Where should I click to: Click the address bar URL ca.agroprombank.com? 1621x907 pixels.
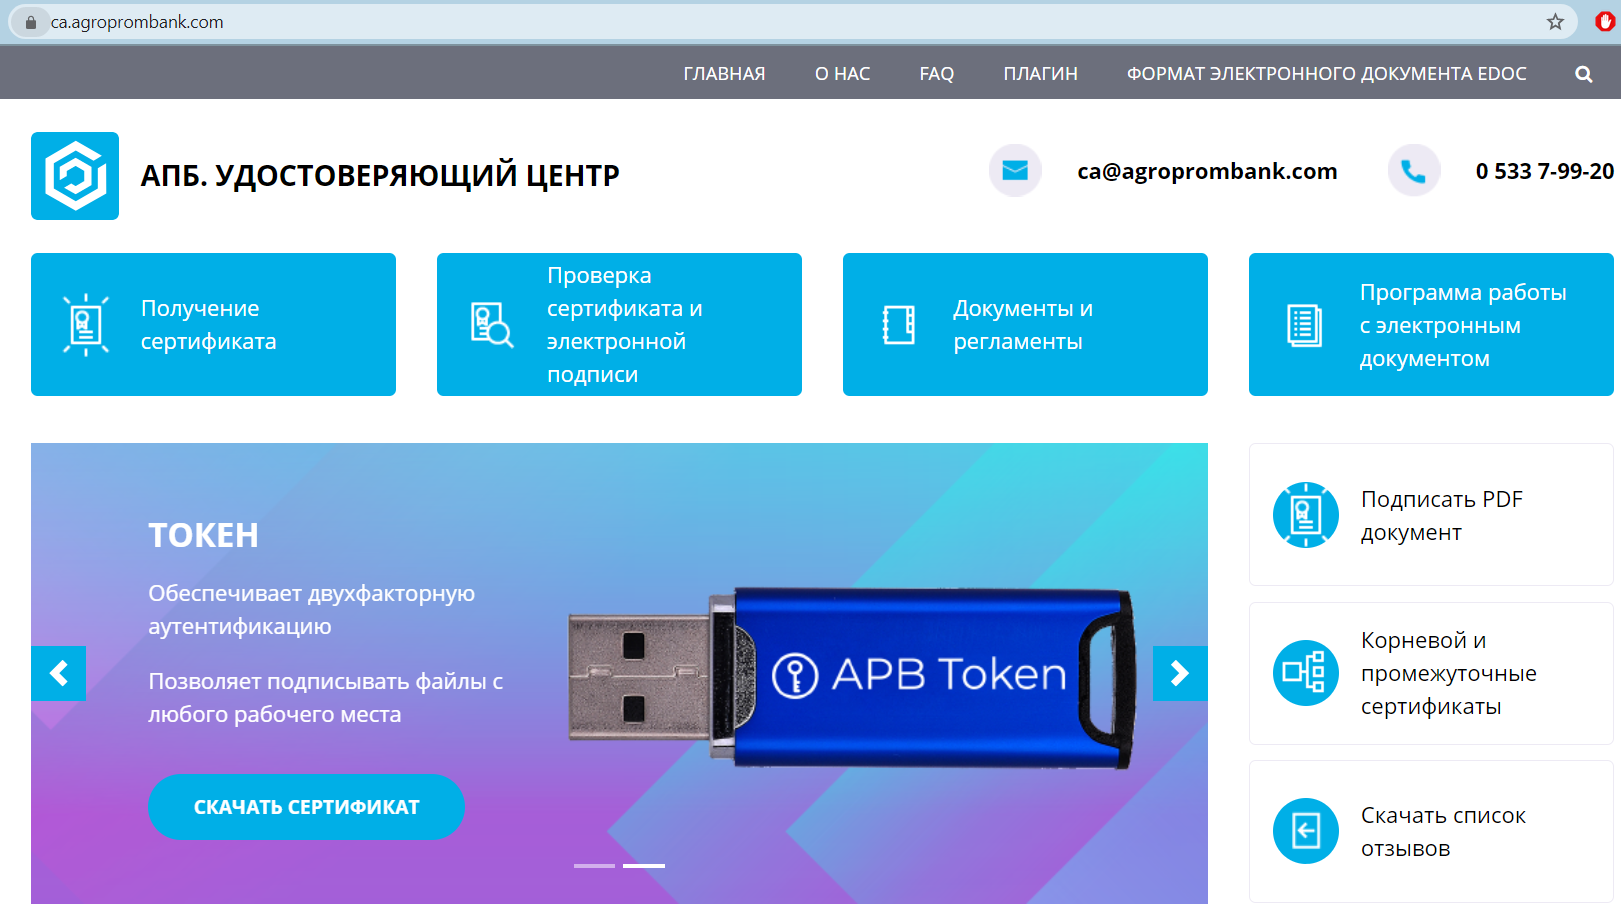(x=137, y=22)
